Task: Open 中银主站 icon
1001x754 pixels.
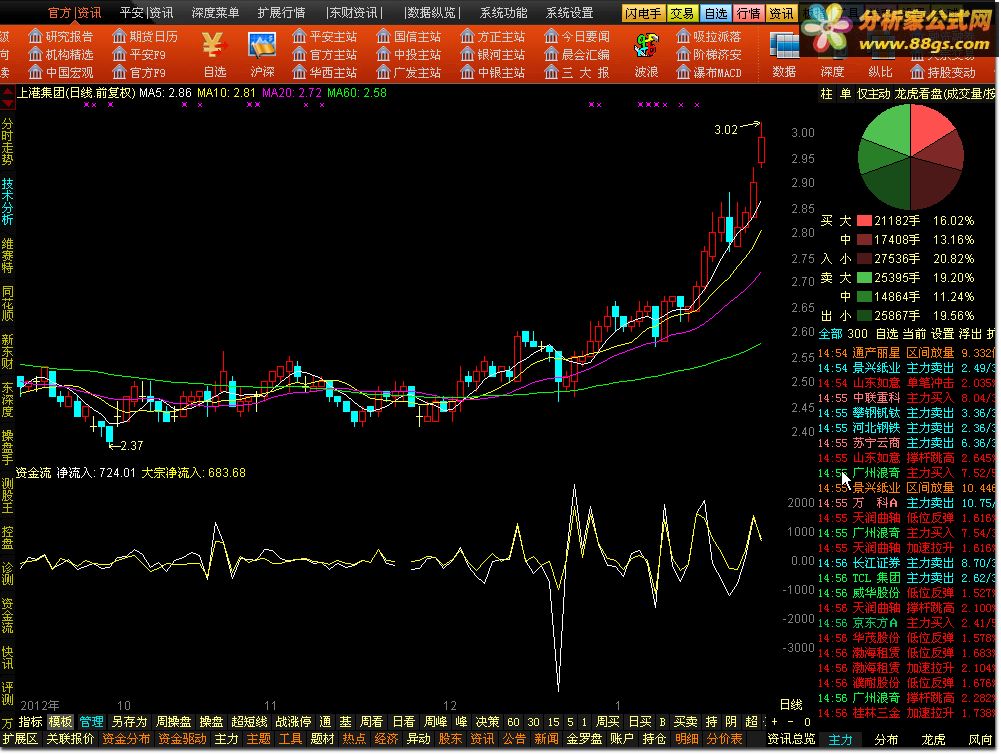Action: (x=492, y=72)
